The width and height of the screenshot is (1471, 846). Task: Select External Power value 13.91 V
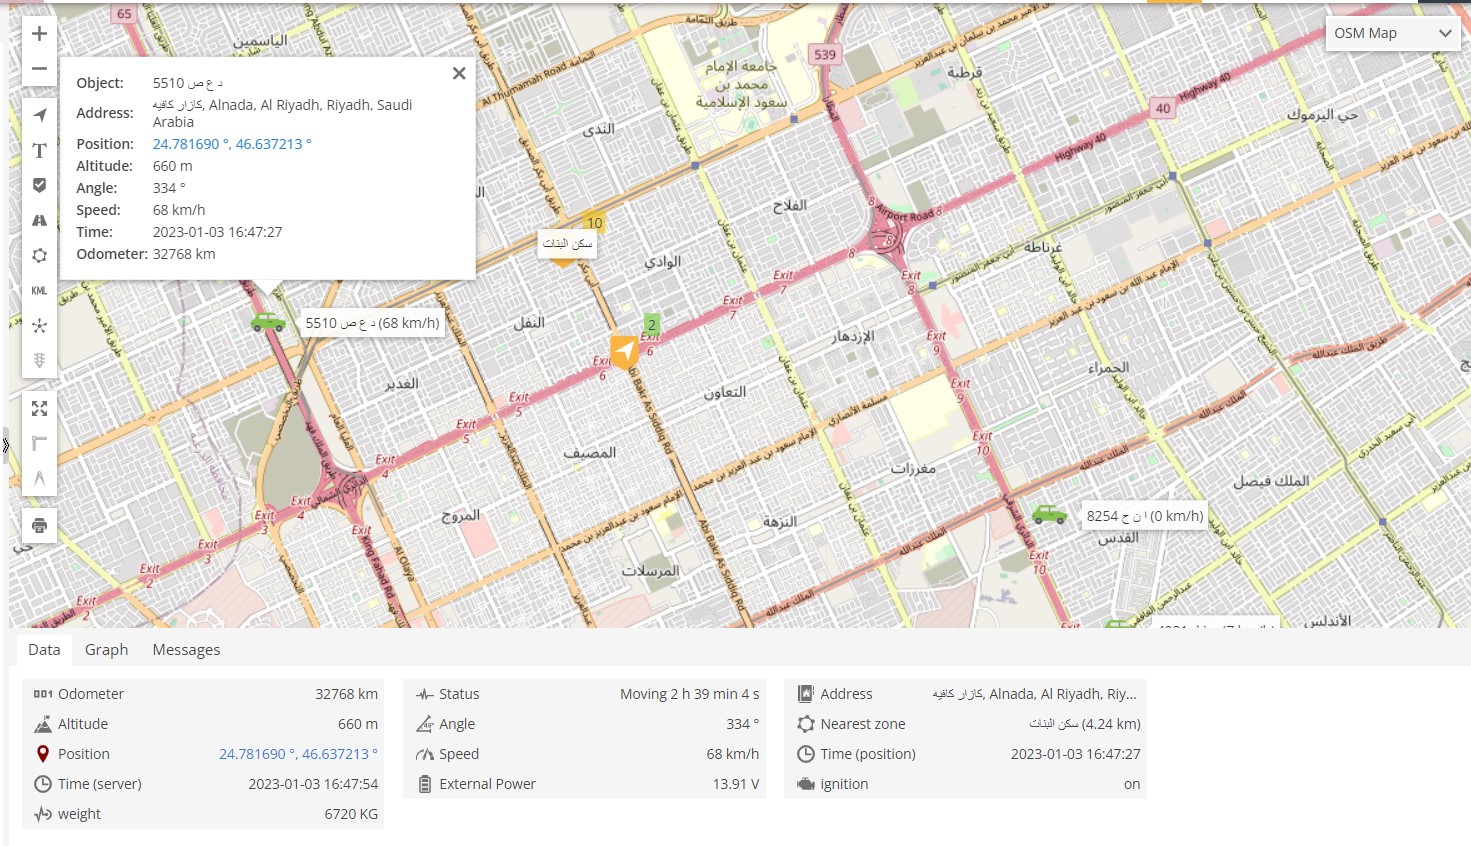pyautogui.click(x=736, y=784)
